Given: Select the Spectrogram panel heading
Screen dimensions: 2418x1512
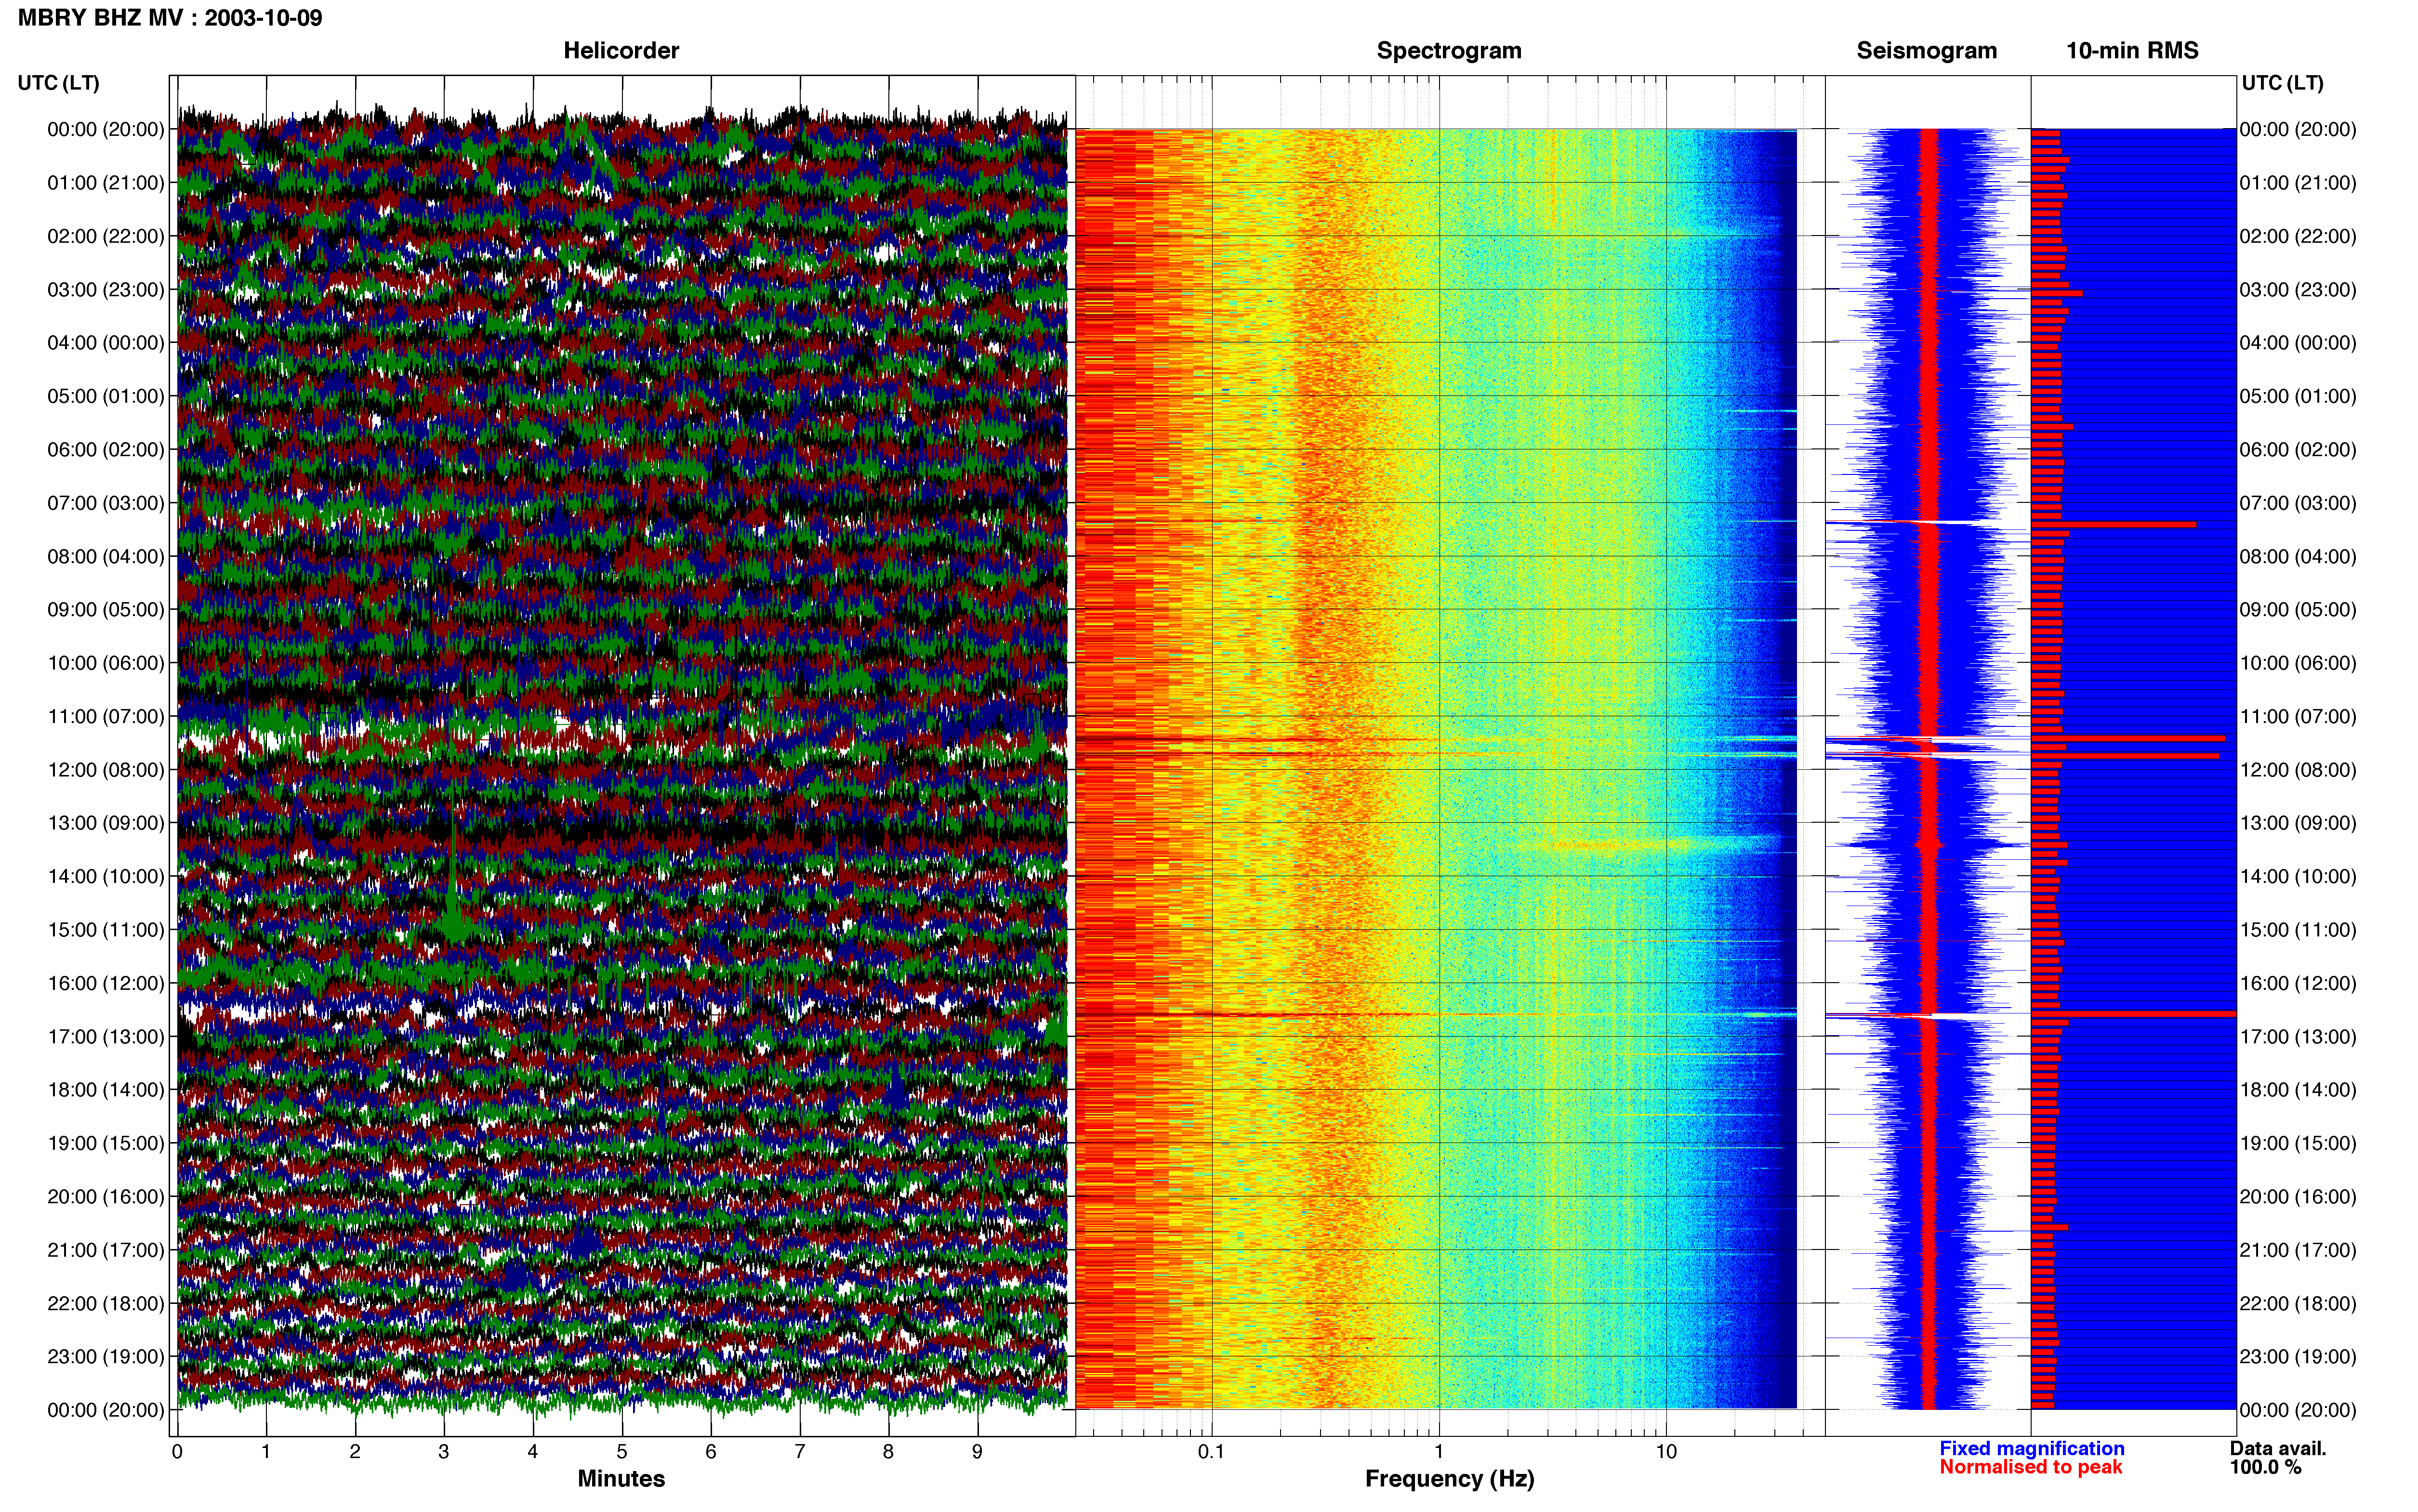Looking at the screenshot, I should 1449,51.
